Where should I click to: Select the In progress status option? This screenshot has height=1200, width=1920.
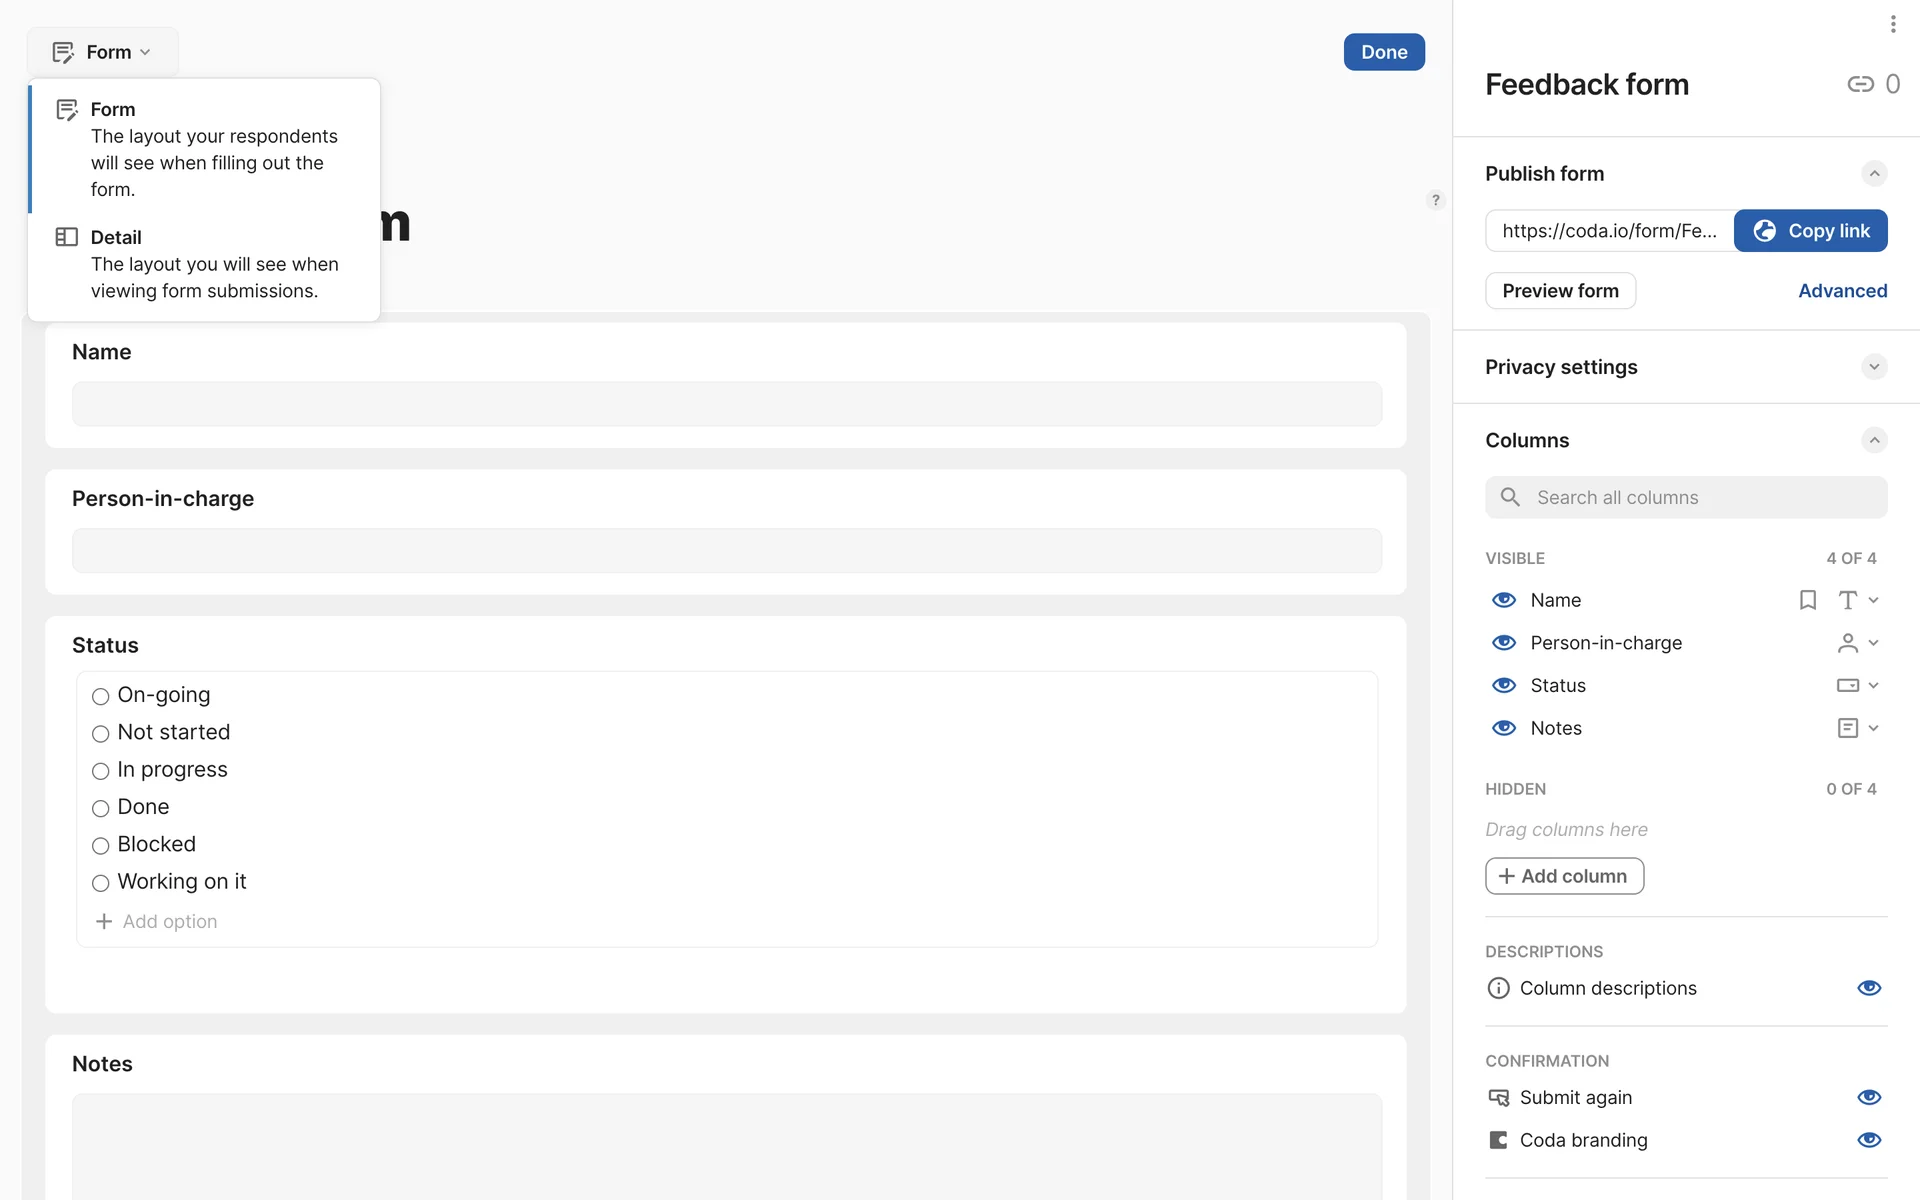(x=100, y=771)
